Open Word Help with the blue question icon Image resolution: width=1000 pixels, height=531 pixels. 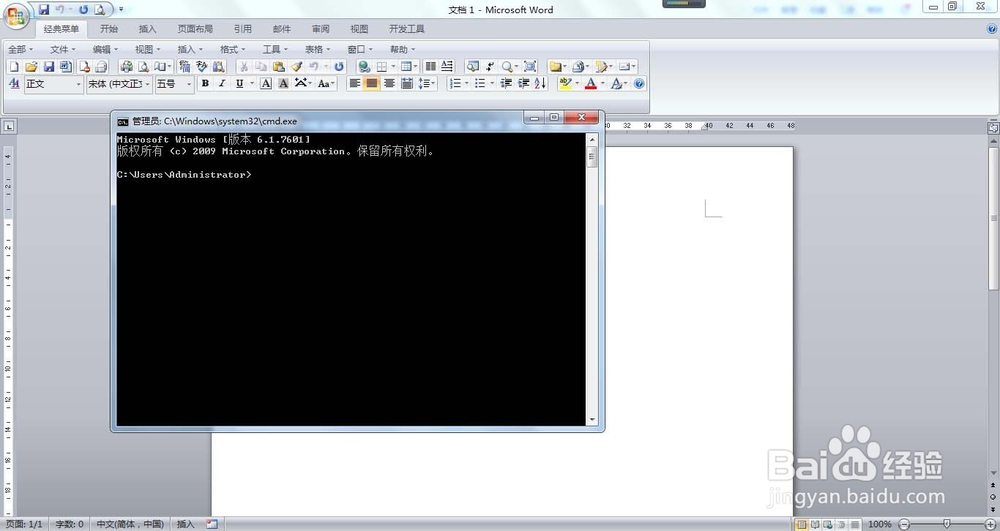coord(639,84)
